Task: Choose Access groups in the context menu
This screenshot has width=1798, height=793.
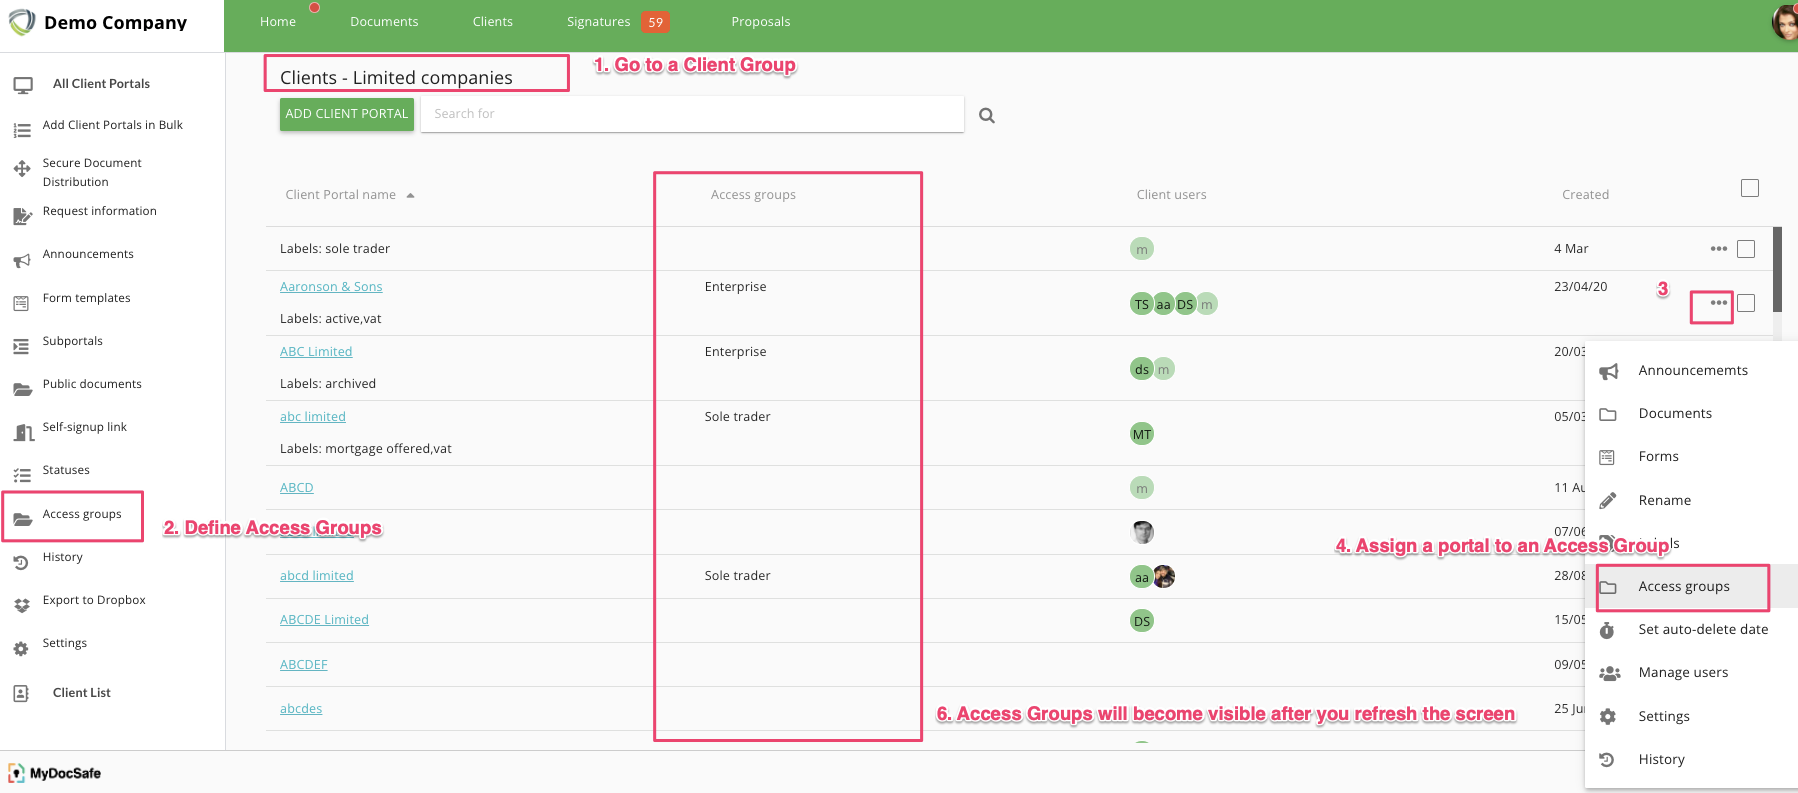Action: point(1683,587)
